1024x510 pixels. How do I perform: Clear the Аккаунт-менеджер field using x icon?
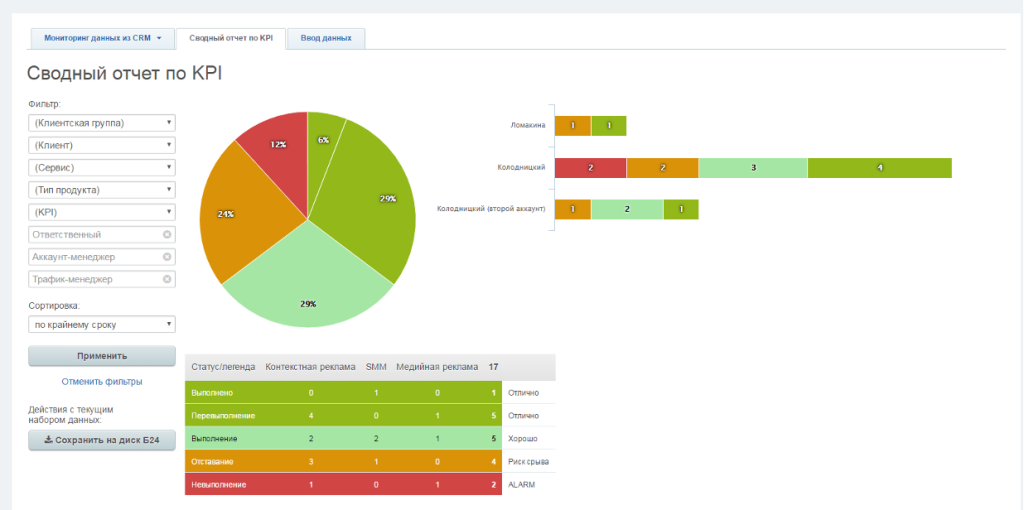pos(167,257)
